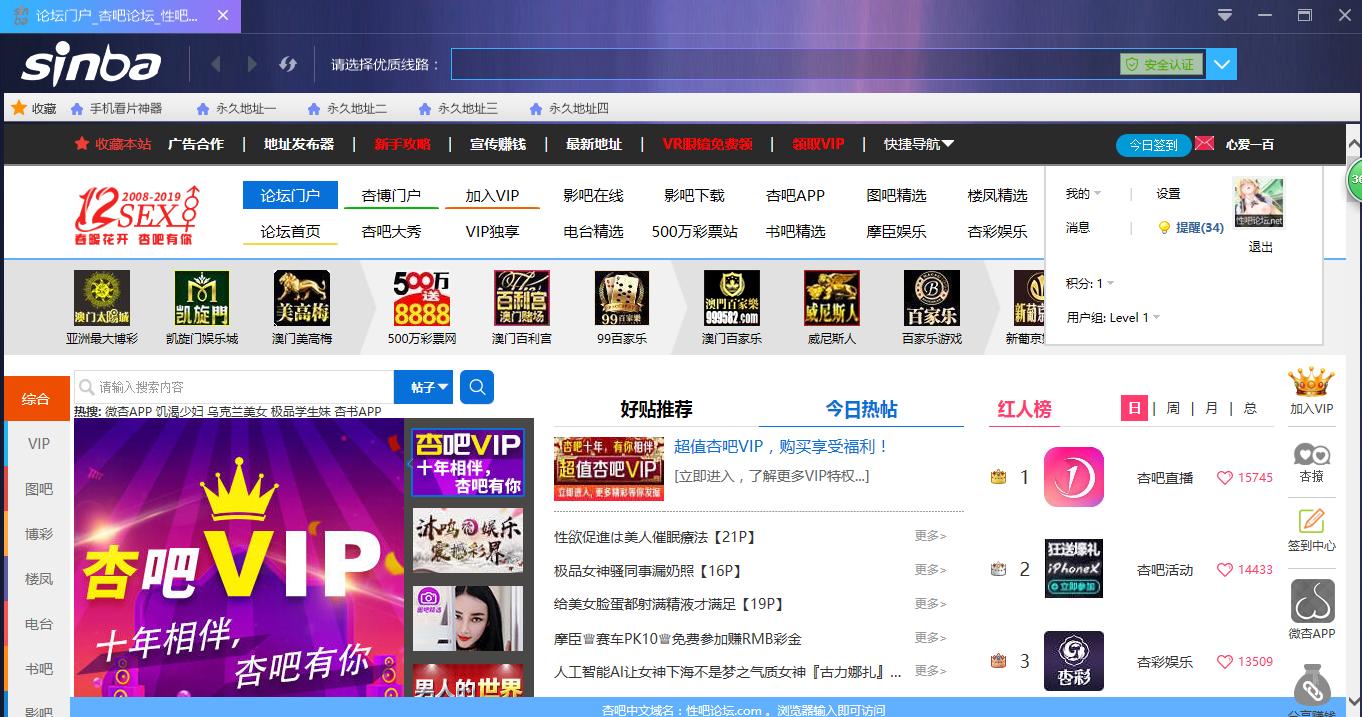Click the Sinba logo
The image size is (1362, 717).
click(x=91, y=65)
